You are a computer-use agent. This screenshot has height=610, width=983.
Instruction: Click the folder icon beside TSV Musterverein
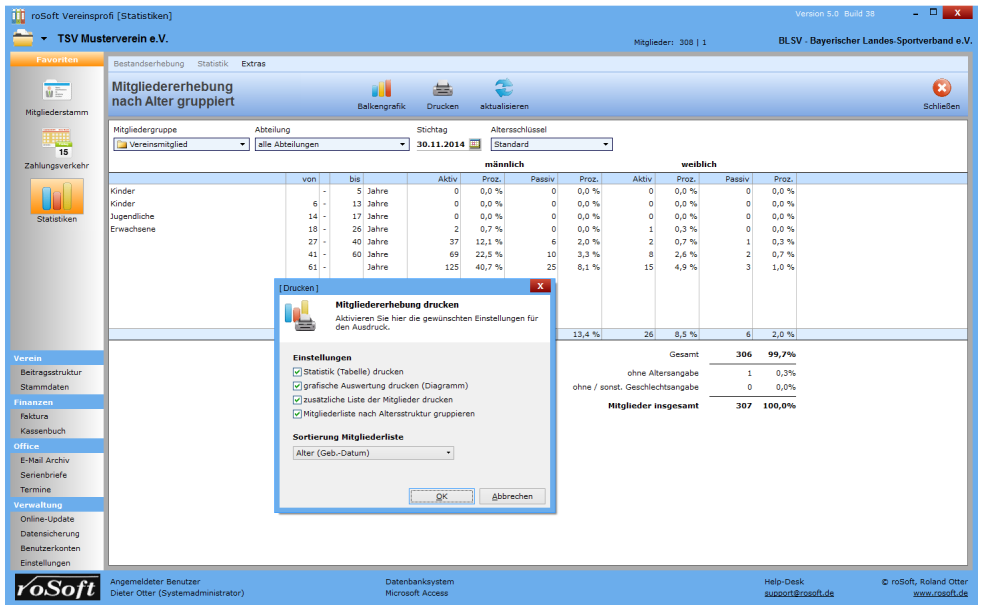point(24,38)
